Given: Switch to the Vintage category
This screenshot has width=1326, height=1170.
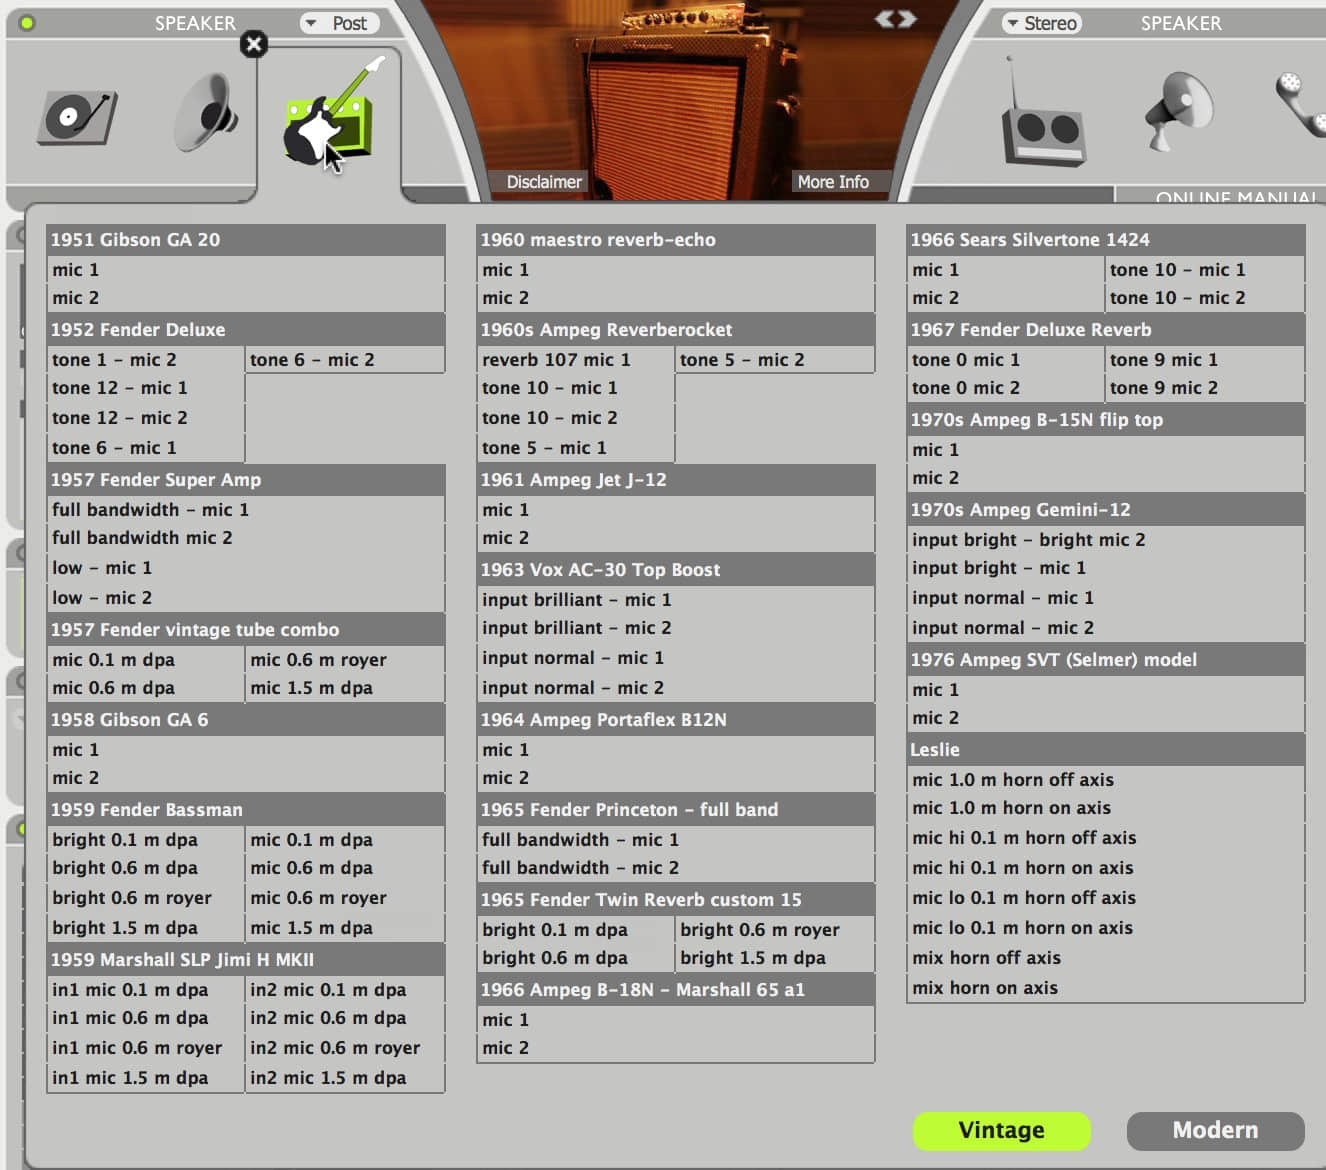Looking at the screenshot, I should (x=1001, y=1131).
